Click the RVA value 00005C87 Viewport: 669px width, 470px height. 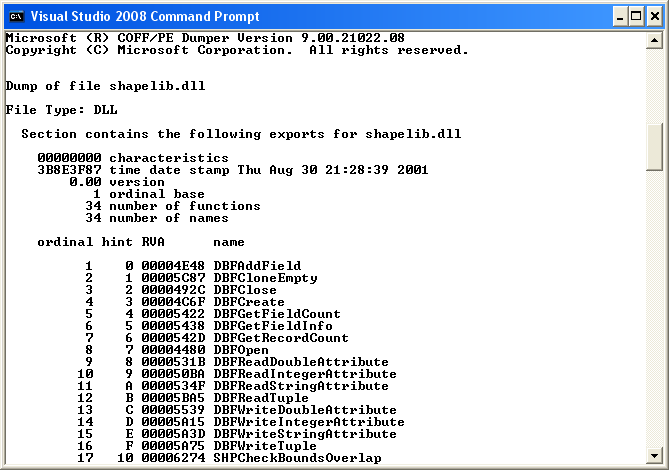click(x=173, y=278)
